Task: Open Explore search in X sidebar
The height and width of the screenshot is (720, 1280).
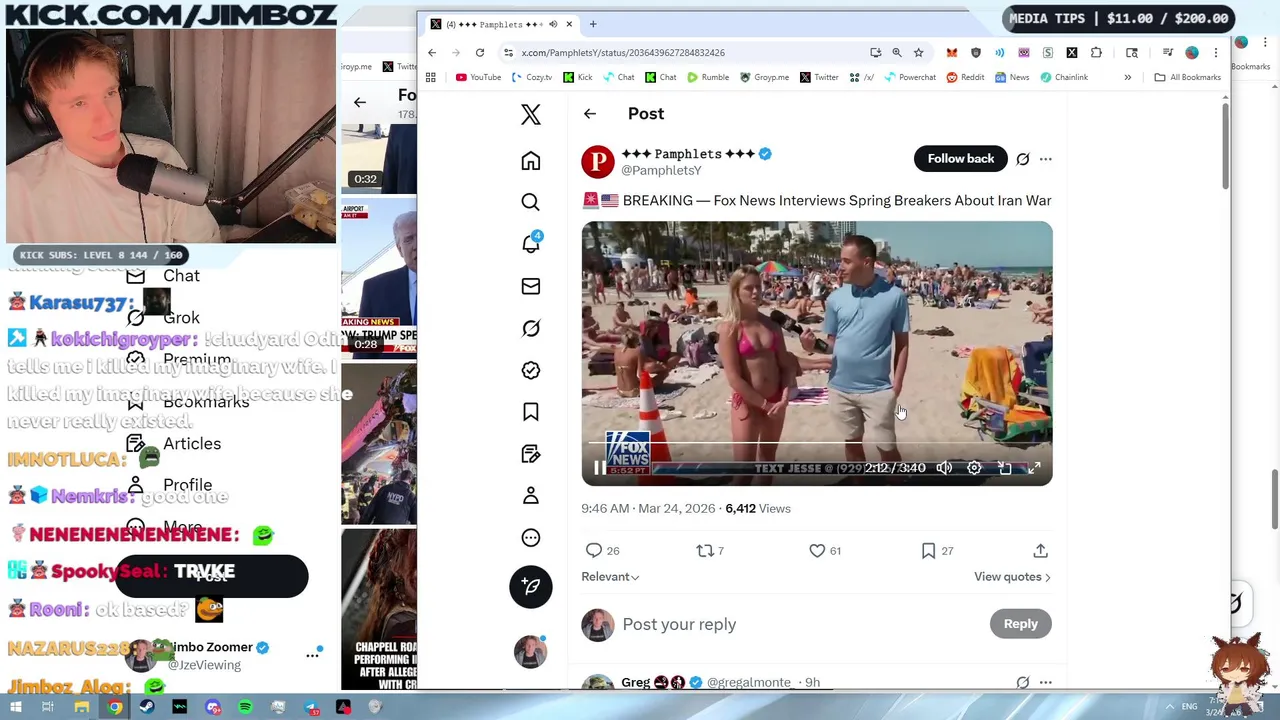Action: point(531,202)
